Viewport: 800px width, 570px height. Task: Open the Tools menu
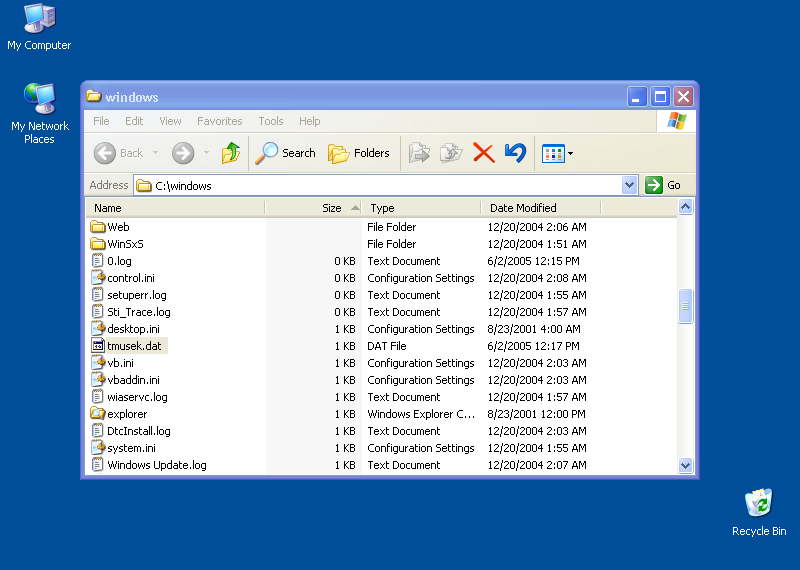[270, 121]
